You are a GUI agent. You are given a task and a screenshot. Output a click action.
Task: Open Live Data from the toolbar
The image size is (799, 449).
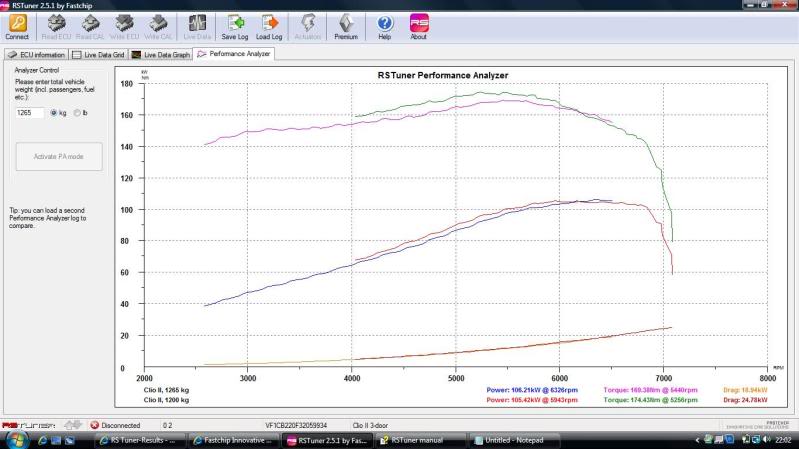pos(199,25)
